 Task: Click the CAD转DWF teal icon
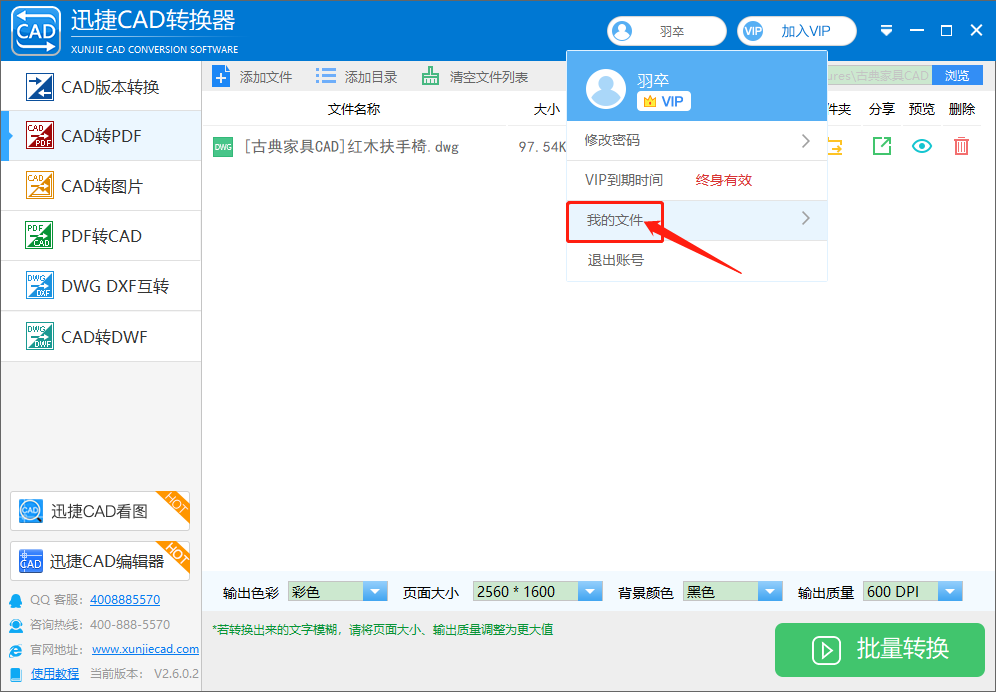[39, 336]
